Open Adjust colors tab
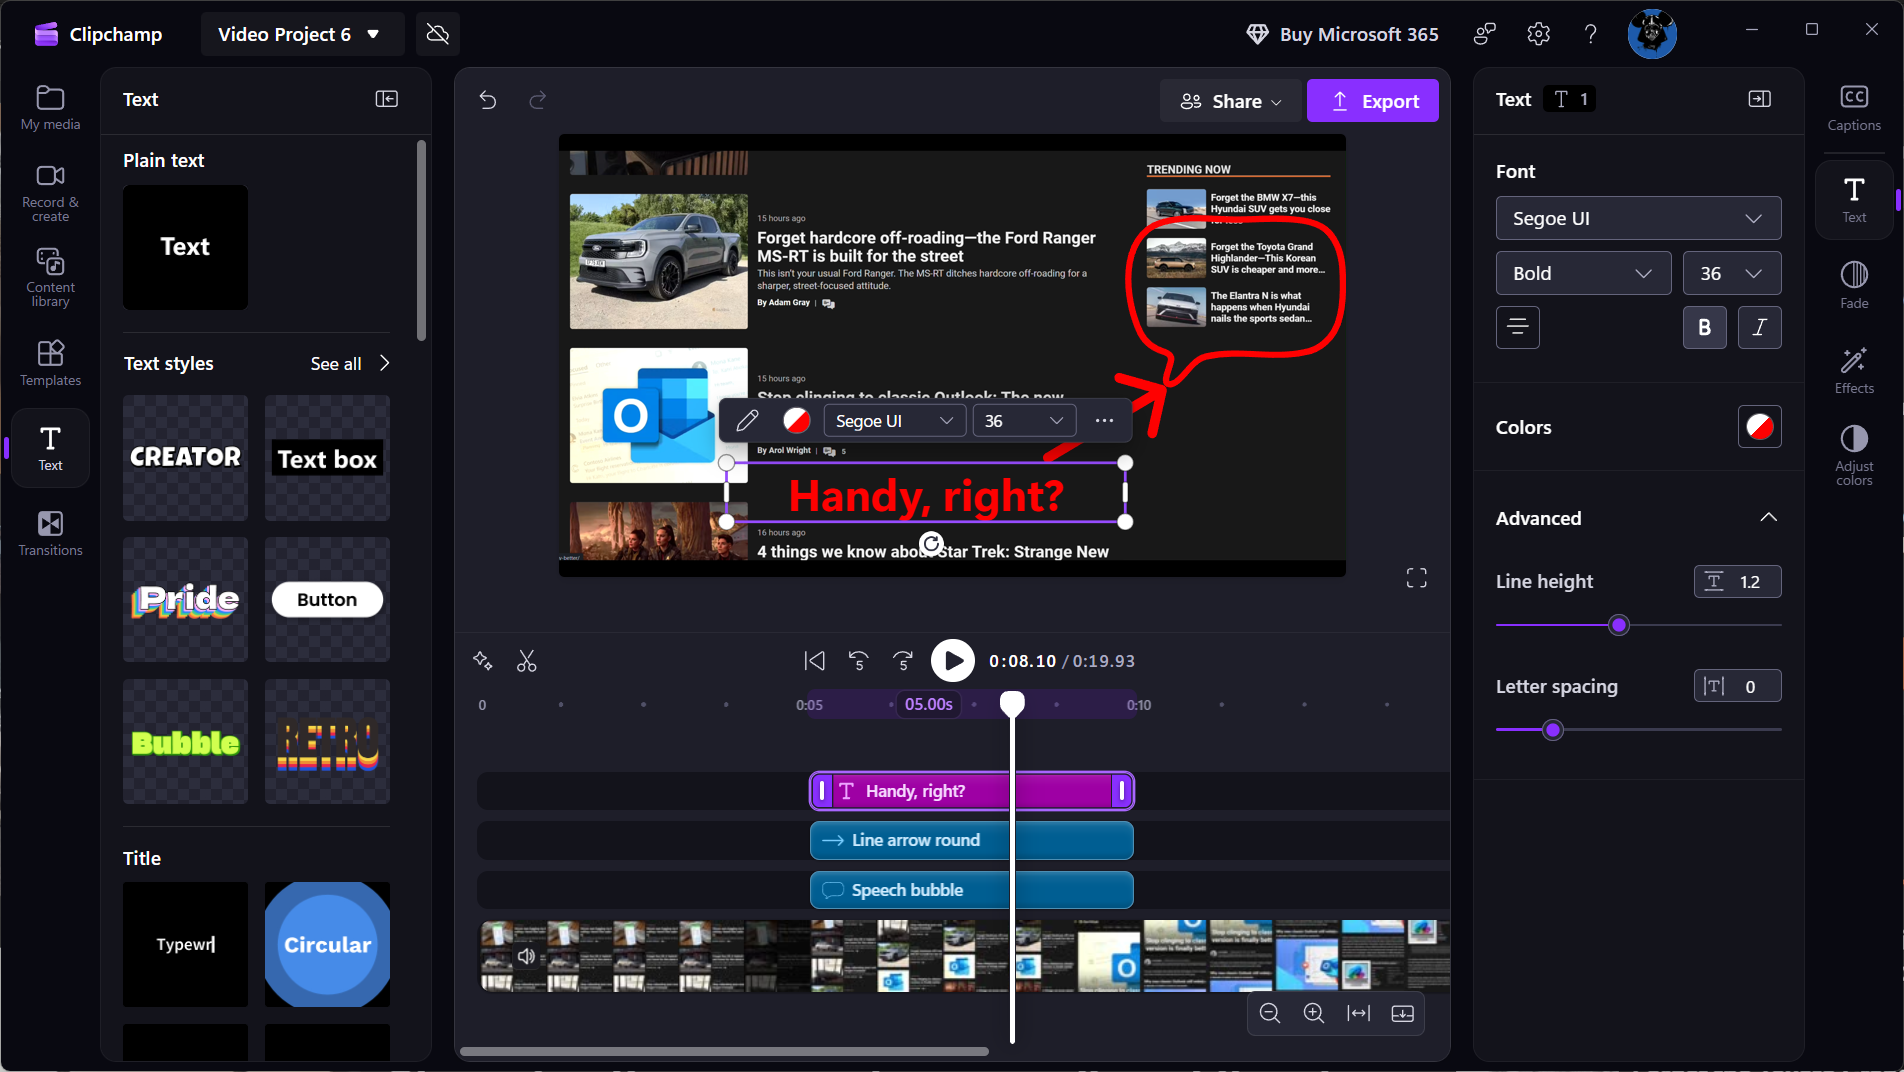1904x1072 pixels. tap(1854, 456)
